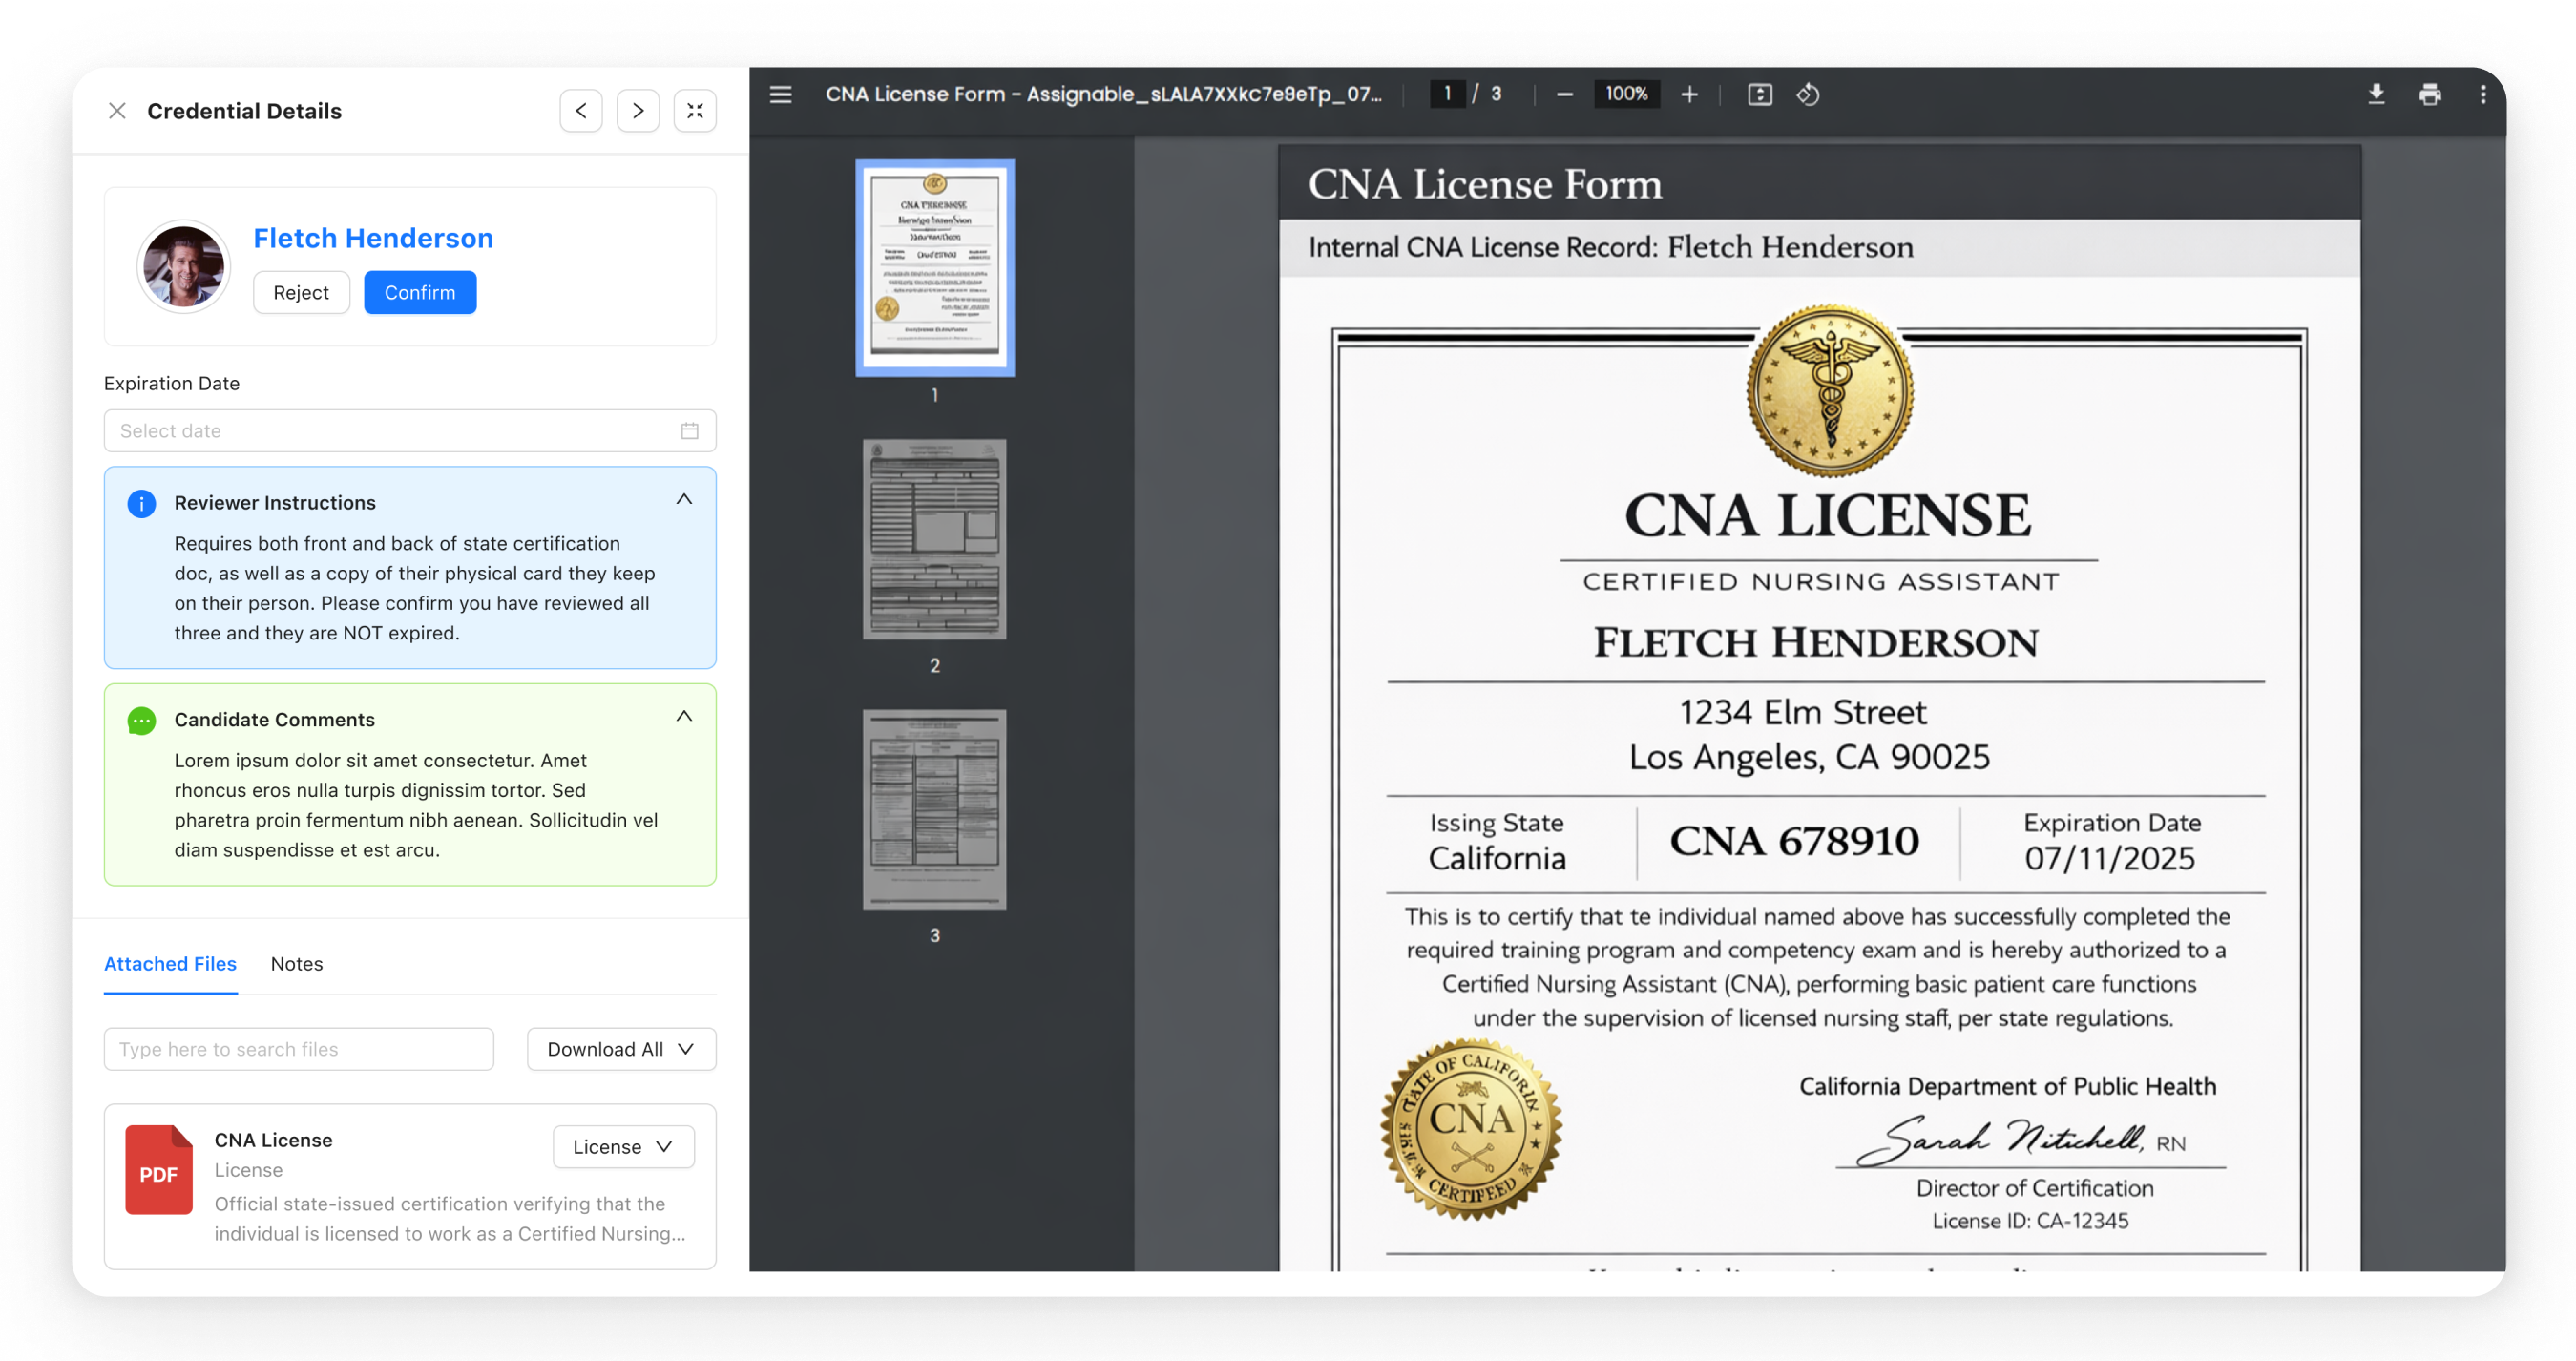Viewport: 2576px width, 1361px height.
Task: Collapse the Candidate Comments section
Action: coord(684,717)
